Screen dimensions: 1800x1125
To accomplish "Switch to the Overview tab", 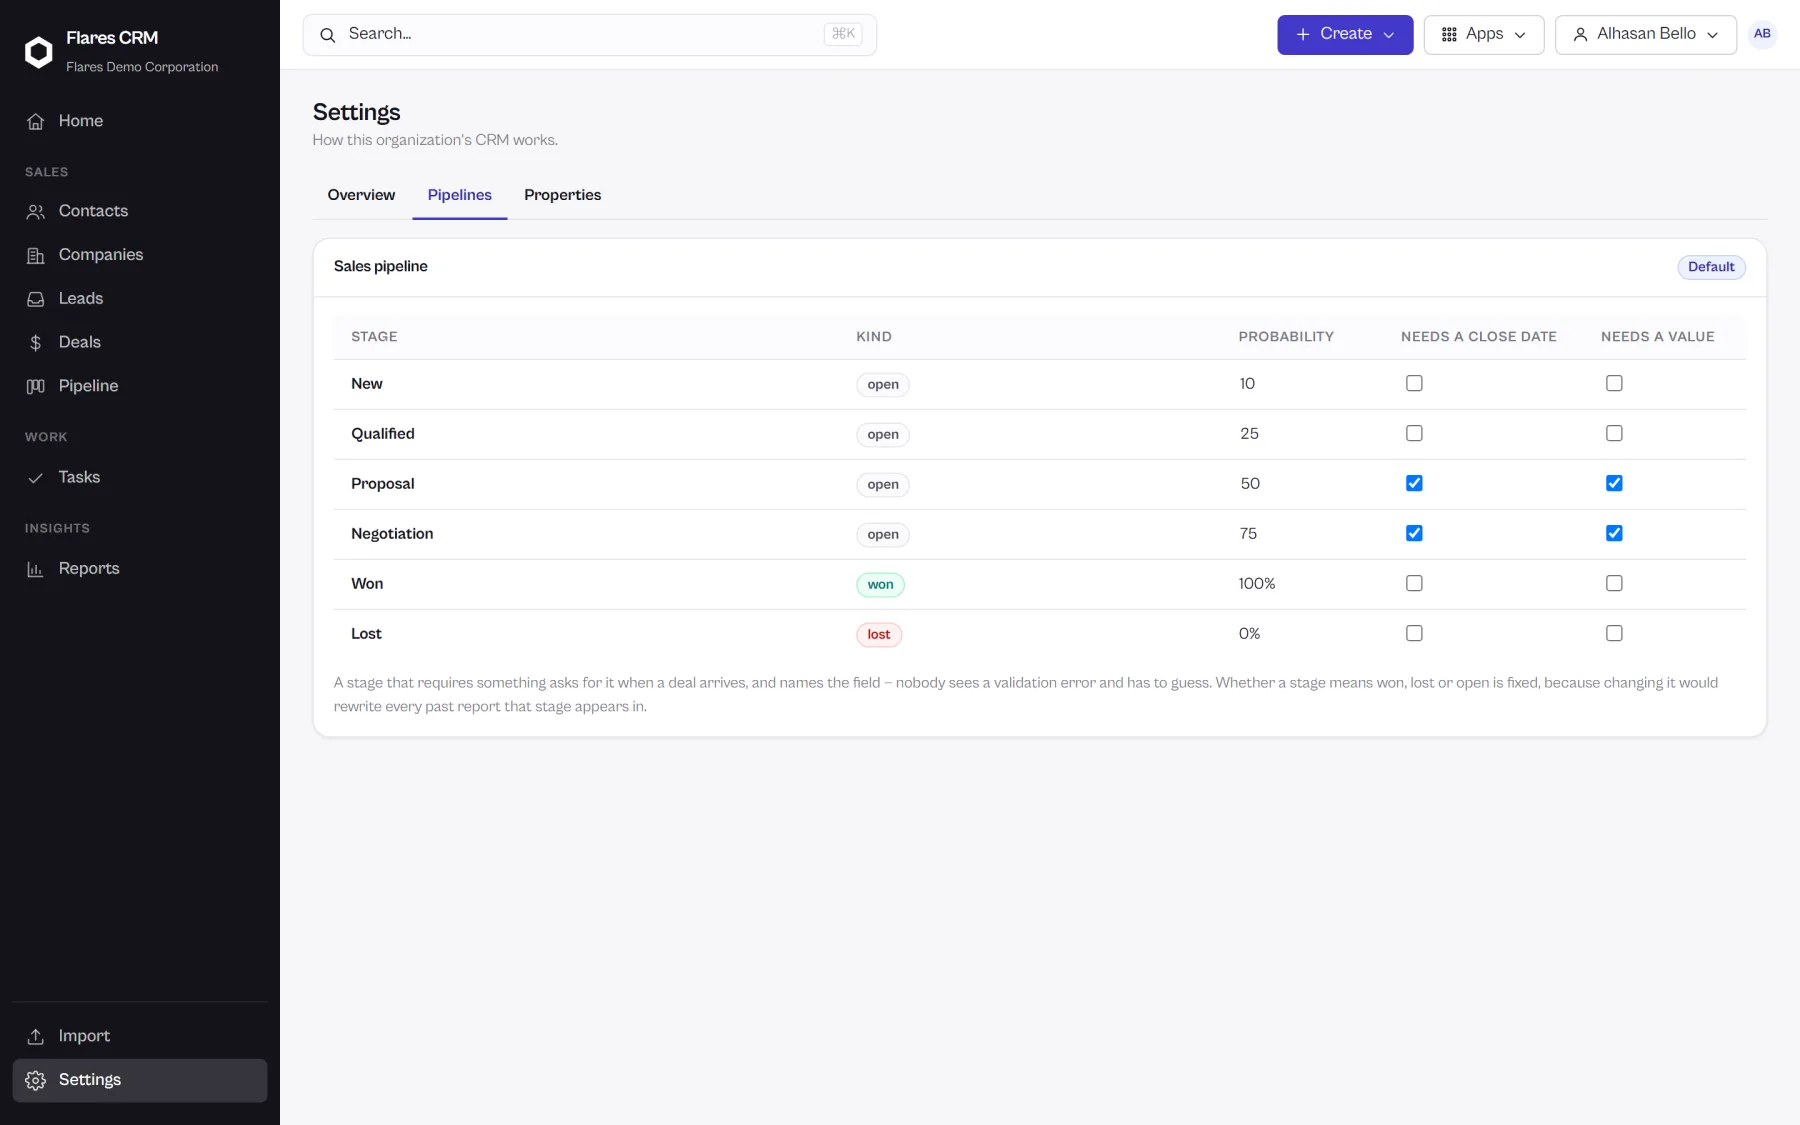I will point(361,195).
